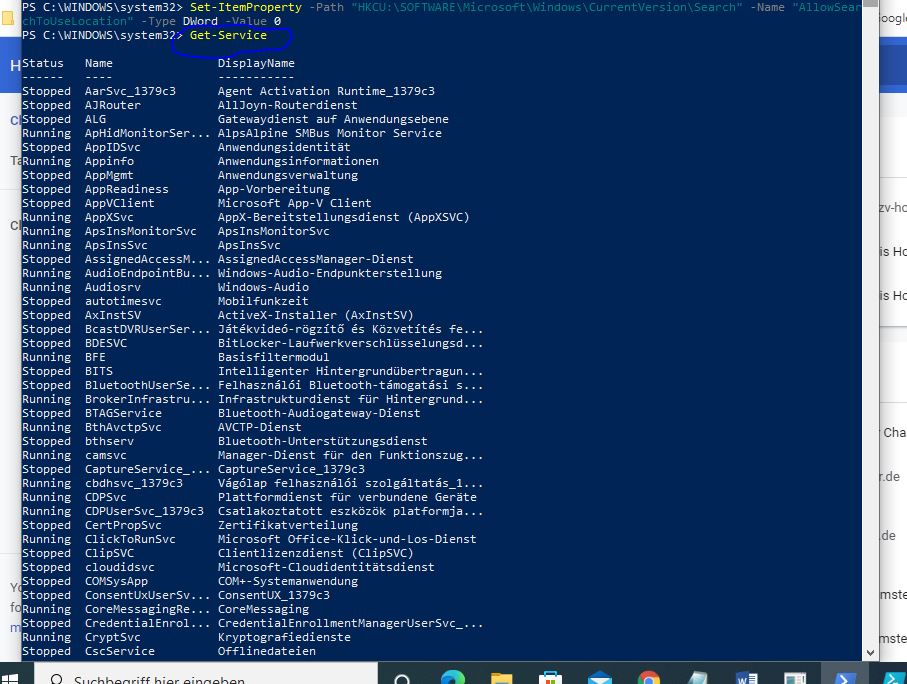Viewport: 907px width, 684px height.
Task: Click the 'Offlinedateien' display name
Action: pyautogui.click(x=267, y=651)
